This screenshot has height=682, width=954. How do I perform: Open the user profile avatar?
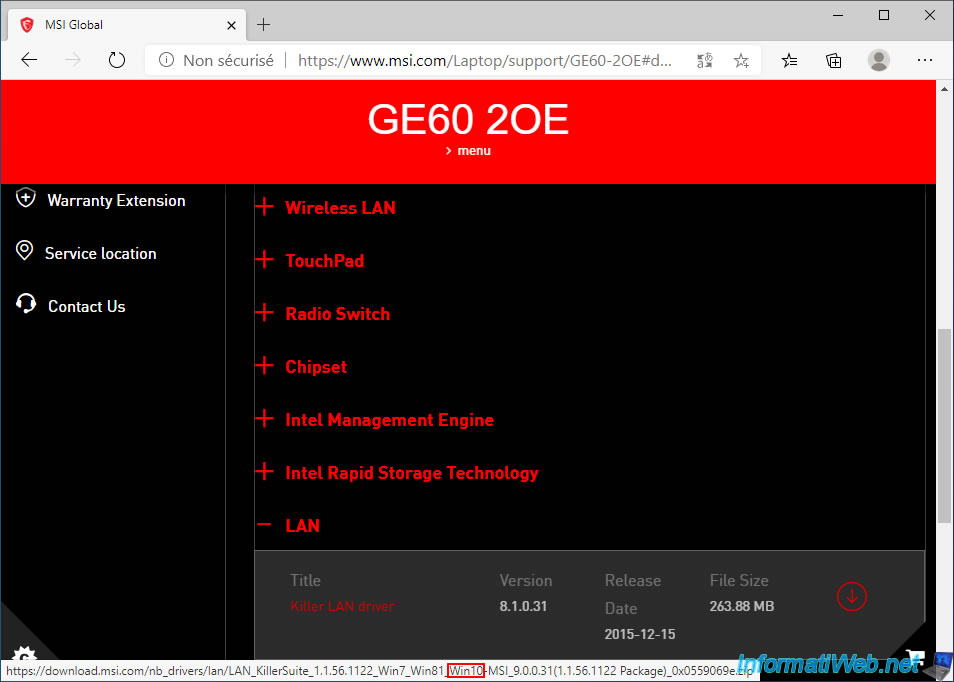pos(879,60)
